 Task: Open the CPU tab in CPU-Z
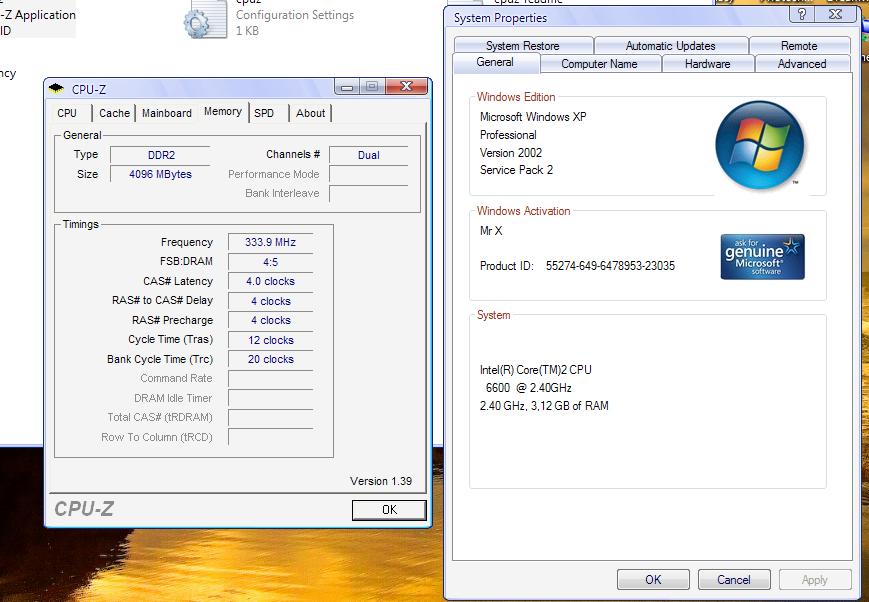[67, 113]
